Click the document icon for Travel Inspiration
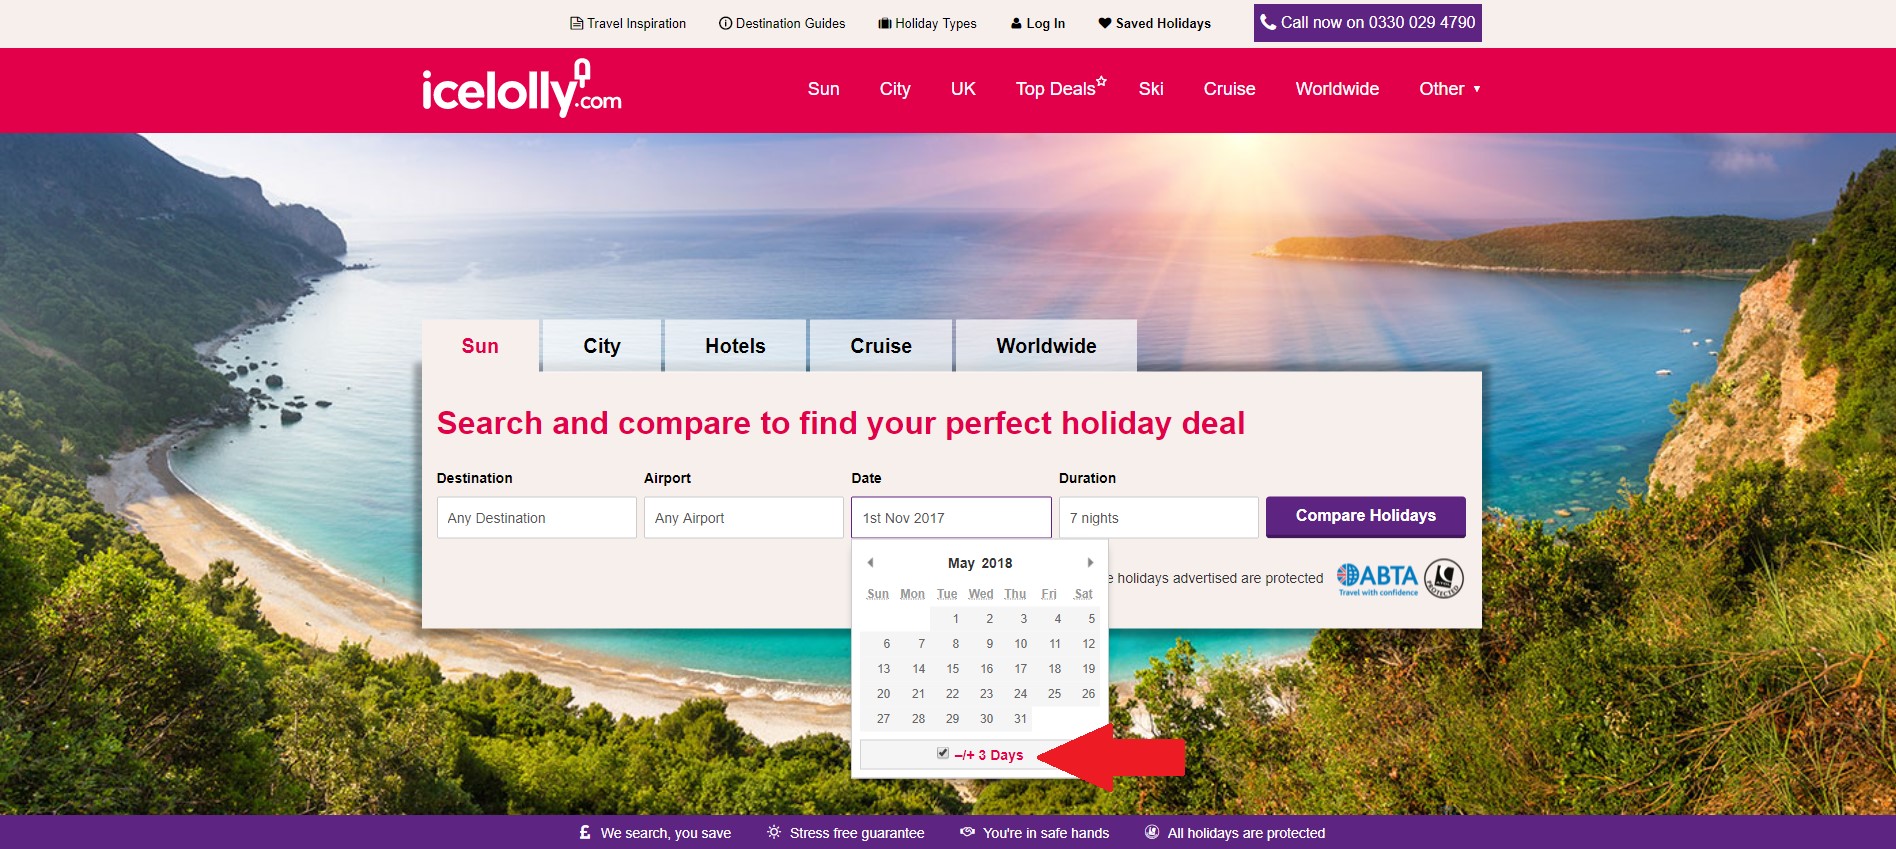 576,23
